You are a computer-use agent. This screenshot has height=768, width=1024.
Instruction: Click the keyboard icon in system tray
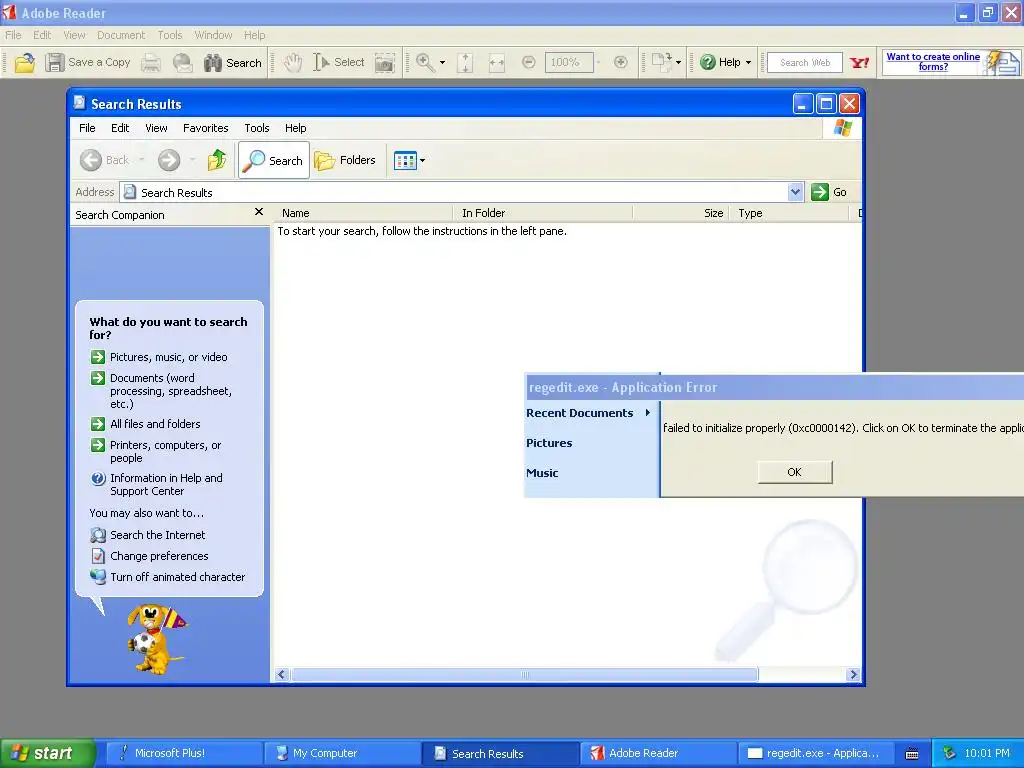pyautogui.click(x=912, y=754)
